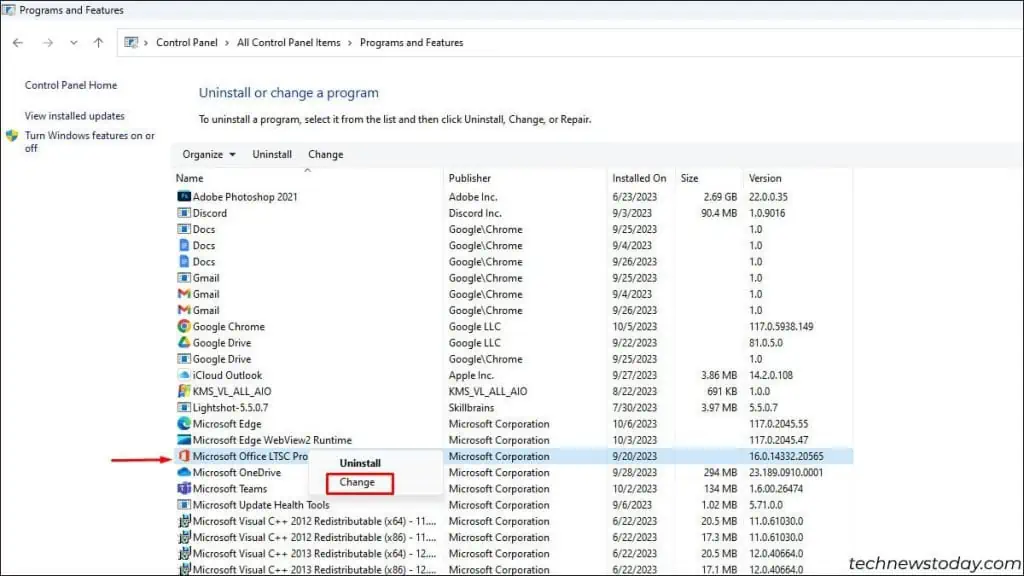Click the Google Drive icon by Google LLC
The width and height of the screenshot is (1024, 576).
coord(184,342)
